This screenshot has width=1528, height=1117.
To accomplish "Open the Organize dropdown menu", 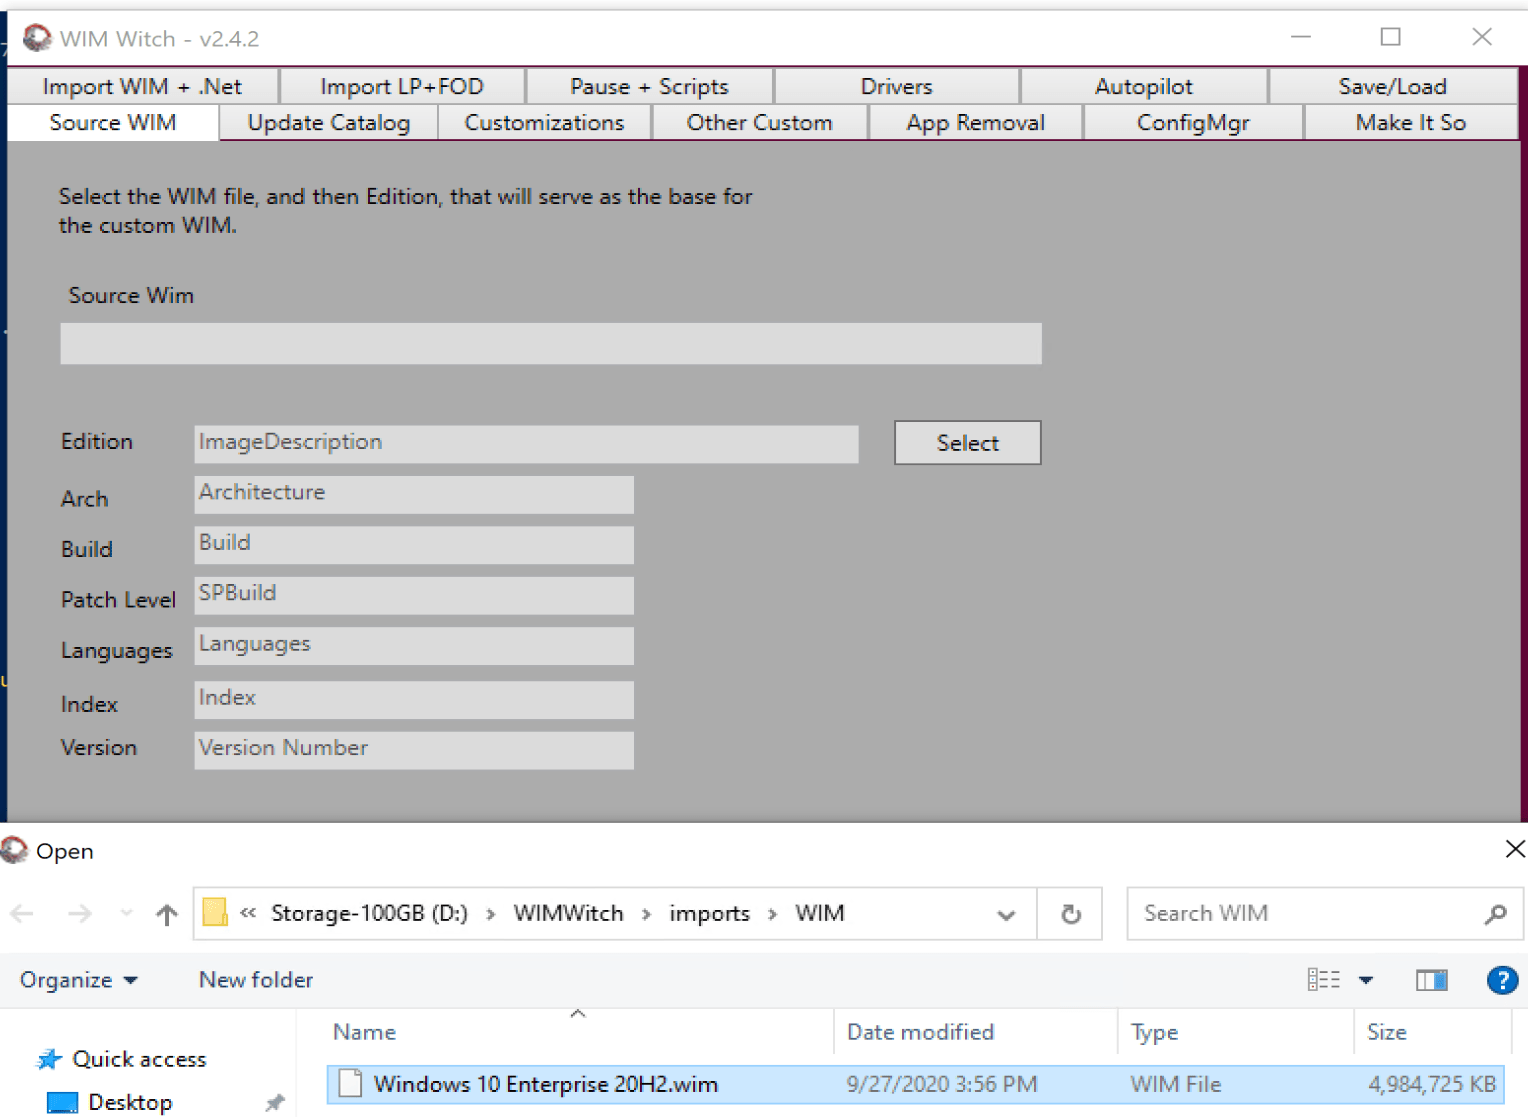I will (78, 980).
